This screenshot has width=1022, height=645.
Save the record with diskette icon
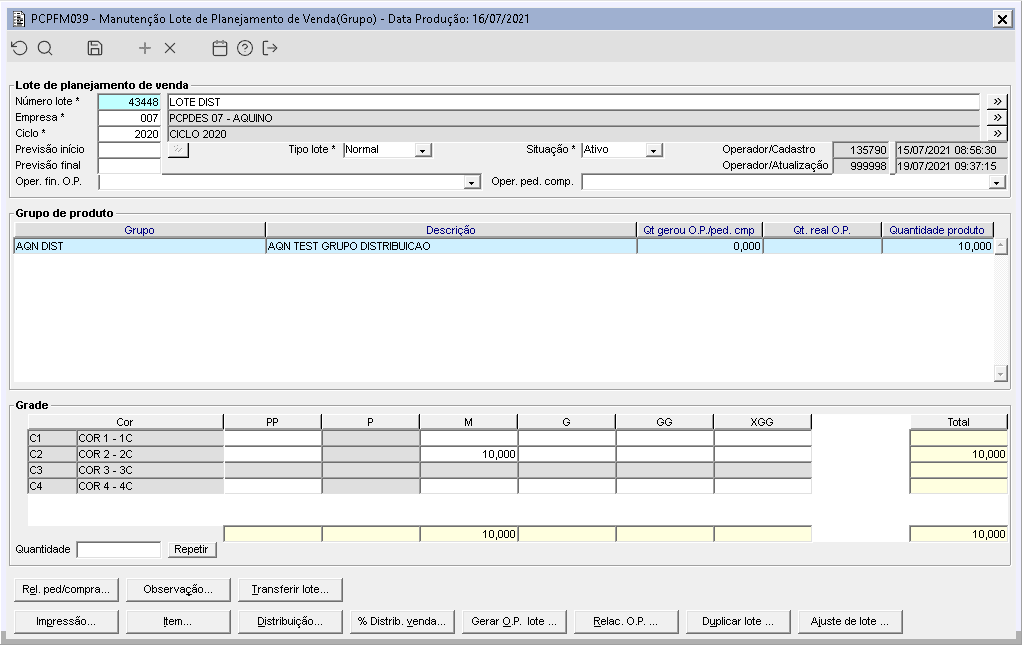tap(95, 48)
